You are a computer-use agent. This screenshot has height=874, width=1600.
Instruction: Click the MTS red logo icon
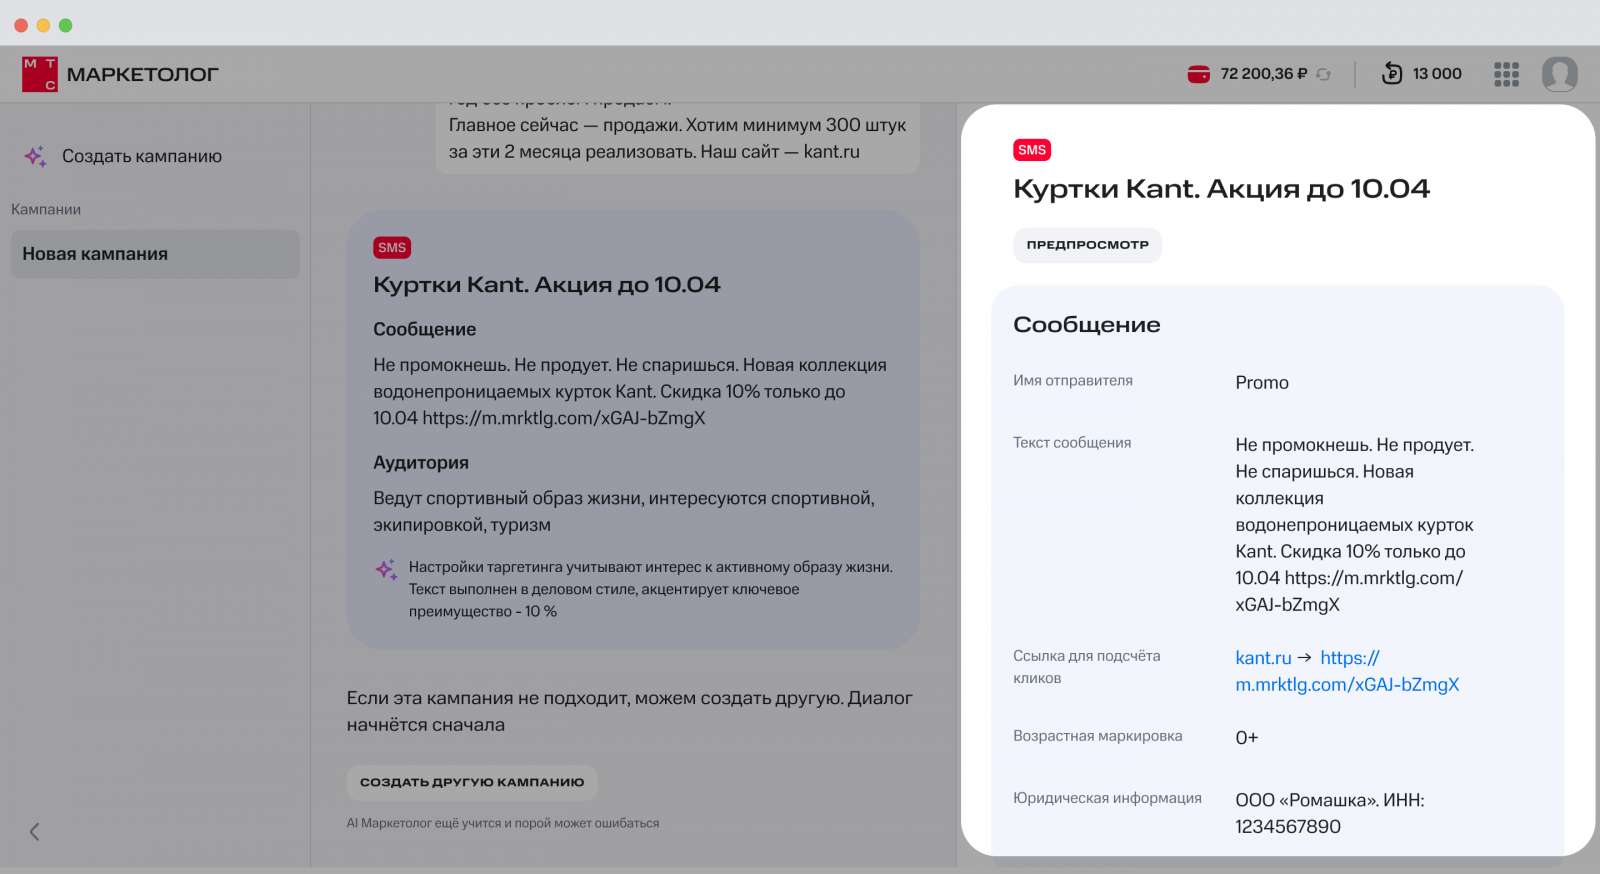[x=40, y=74]
